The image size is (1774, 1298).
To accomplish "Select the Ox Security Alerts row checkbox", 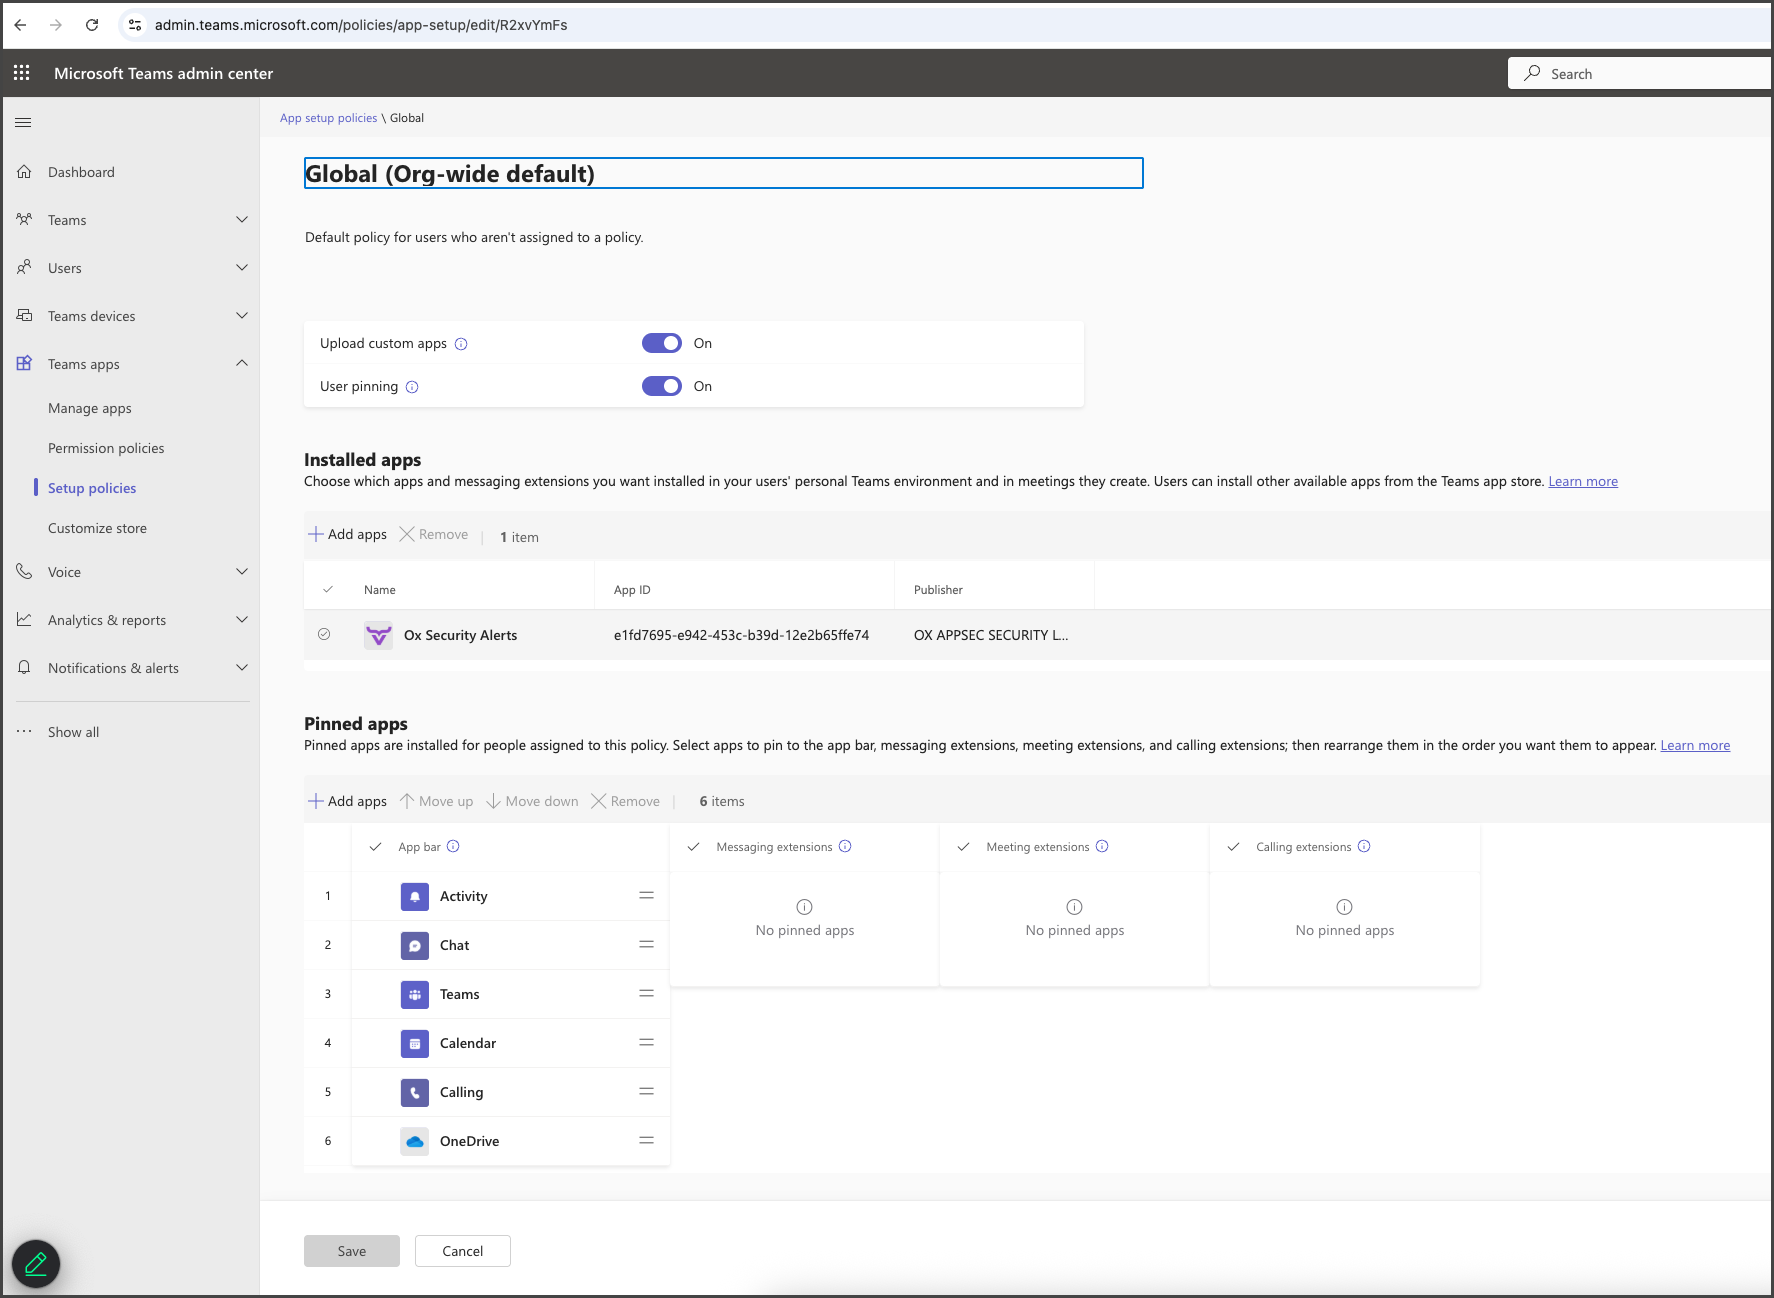I will (x=324, y=635).
